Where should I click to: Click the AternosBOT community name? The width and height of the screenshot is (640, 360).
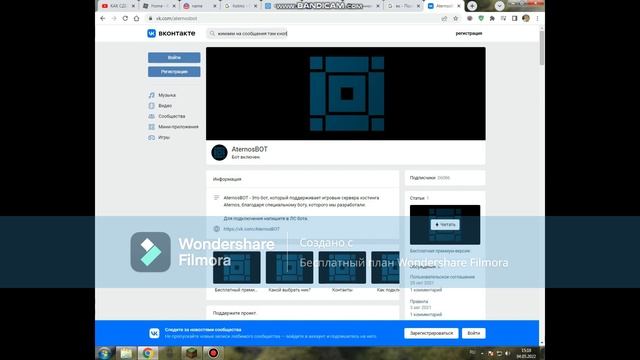coord(249,149)
